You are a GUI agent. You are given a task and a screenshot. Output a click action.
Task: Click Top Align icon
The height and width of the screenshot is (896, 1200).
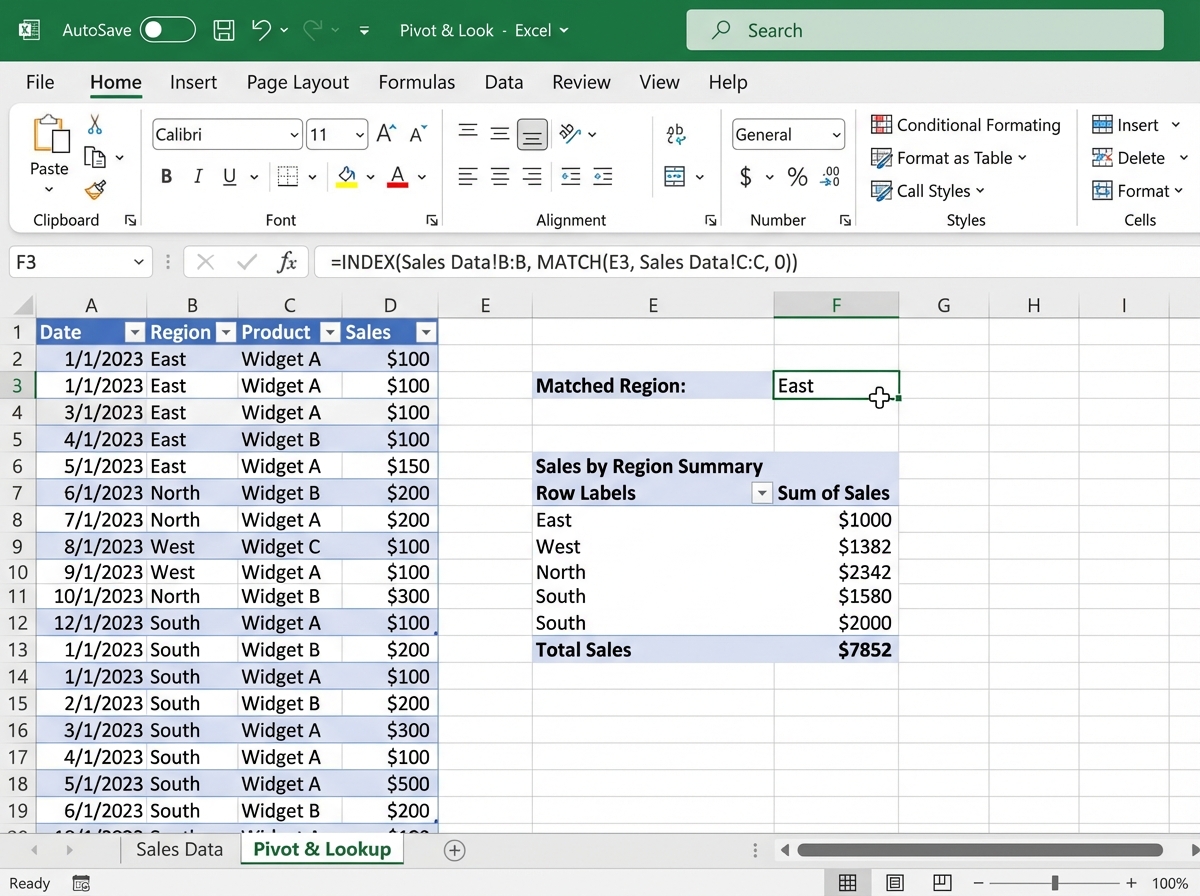[x=467, y=132]
